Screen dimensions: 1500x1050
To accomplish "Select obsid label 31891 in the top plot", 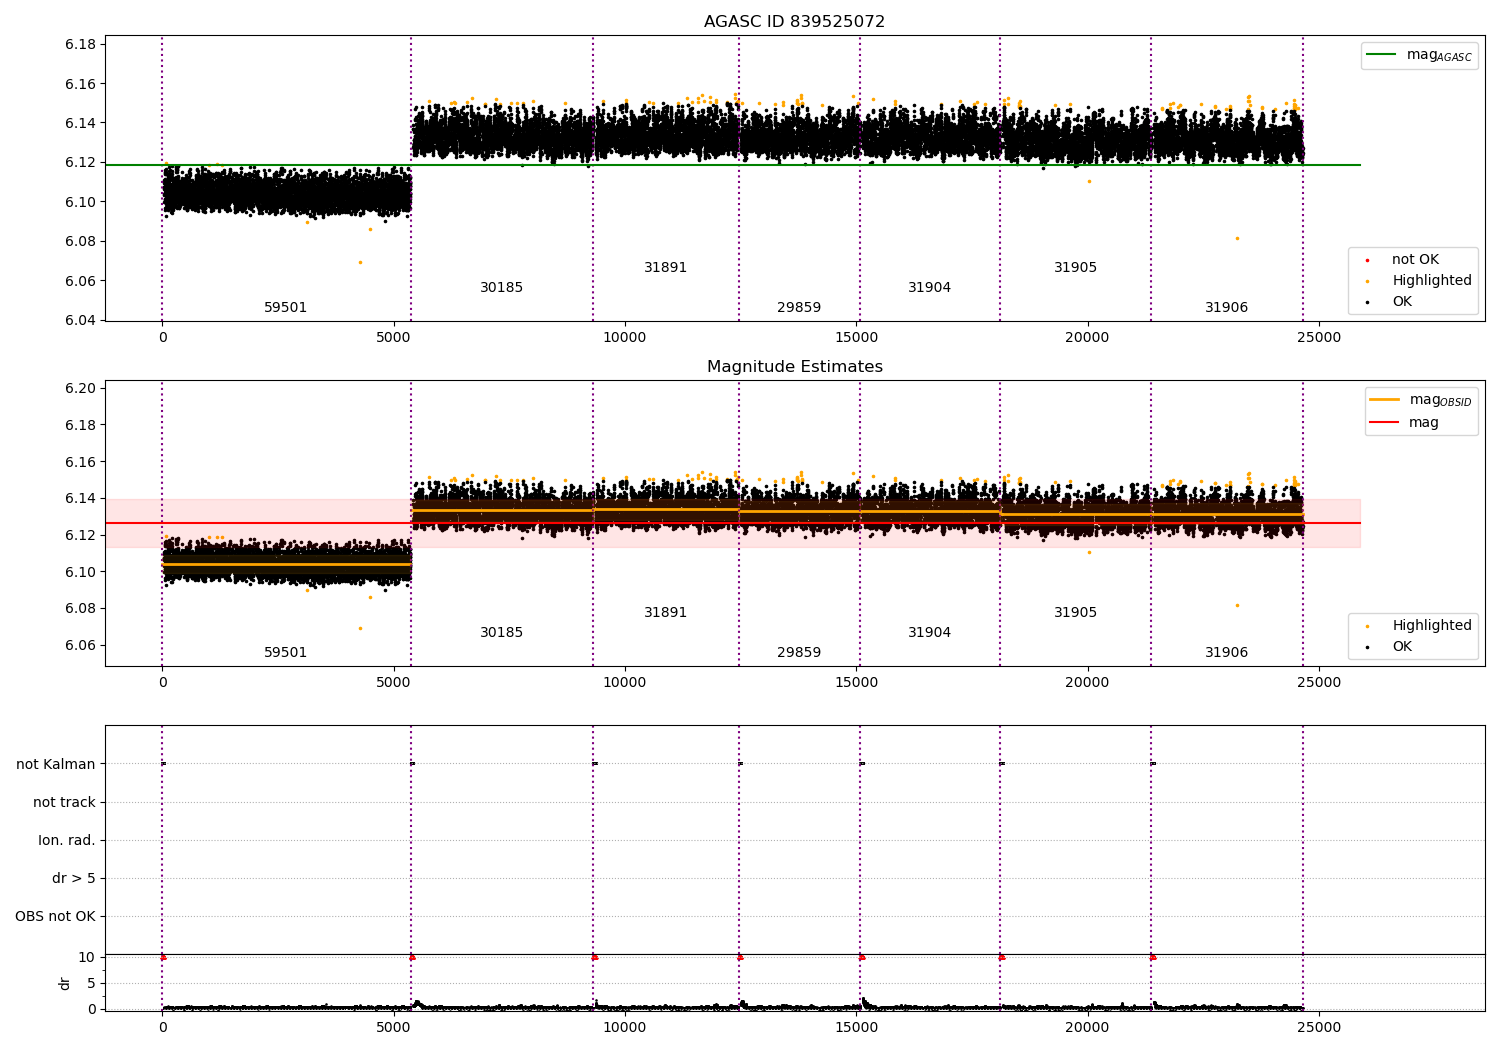I will coord(665,268).
